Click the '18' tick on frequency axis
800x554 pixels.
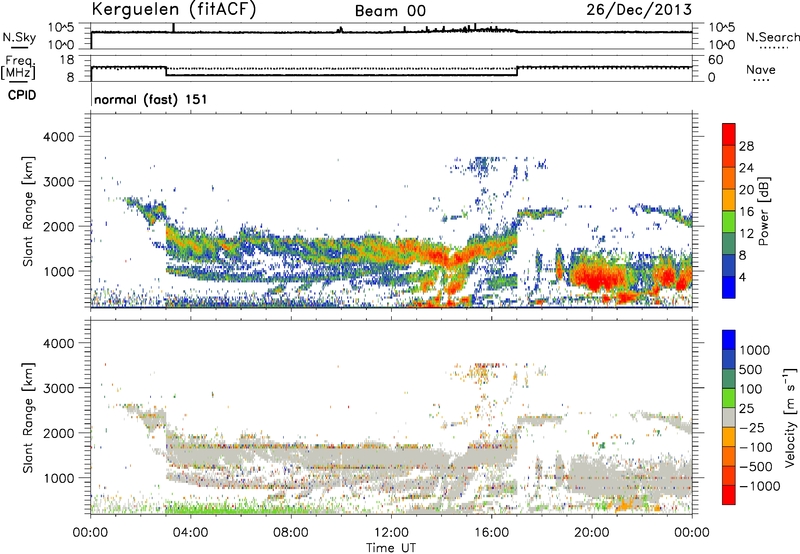pos(66,60)
